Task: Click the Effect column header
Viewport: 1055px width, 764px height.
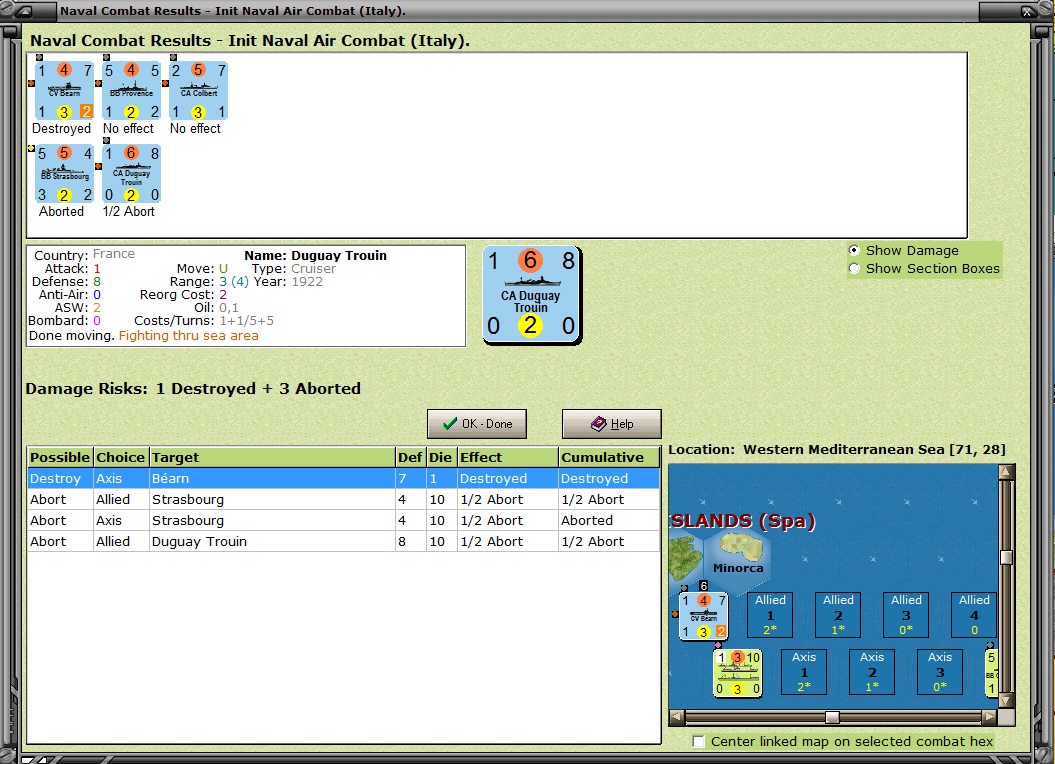Action: 507,457
